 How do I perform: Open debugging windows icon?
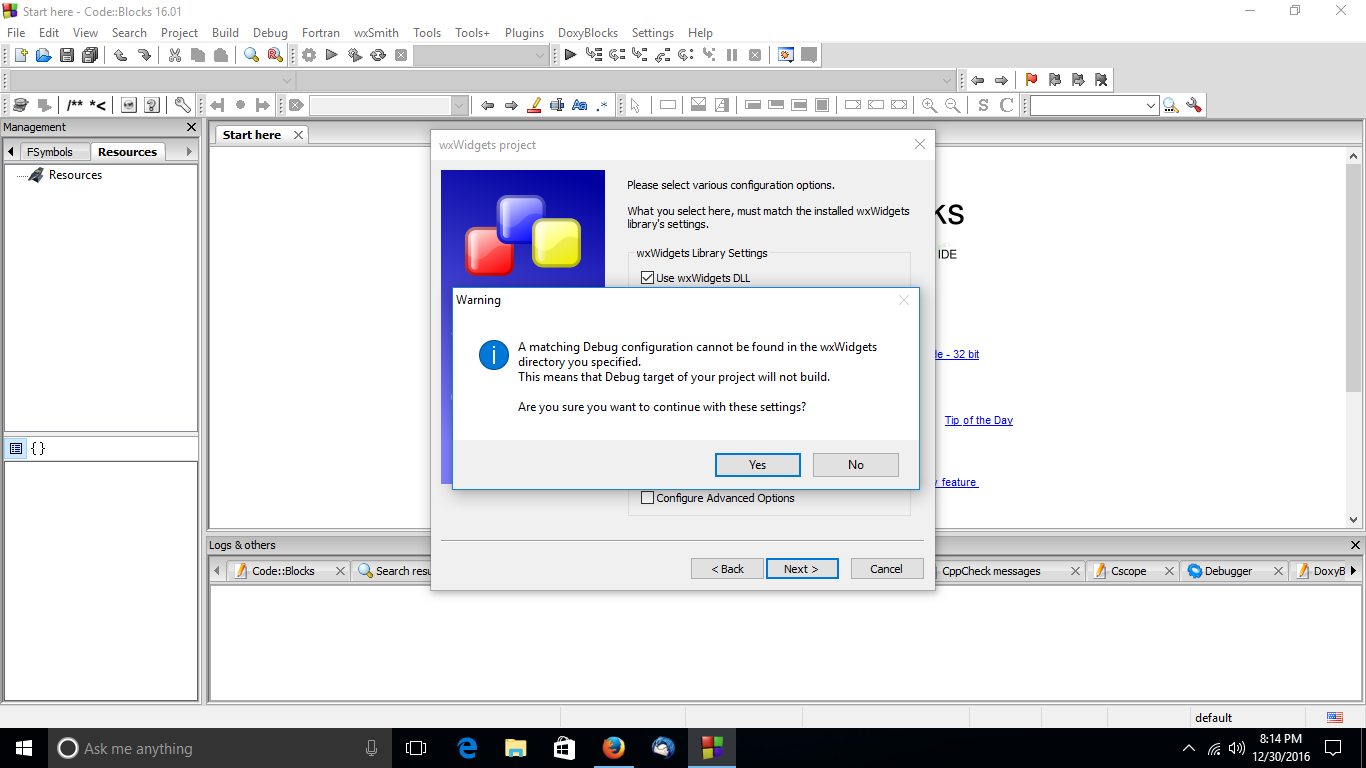[x=786, y=55]
